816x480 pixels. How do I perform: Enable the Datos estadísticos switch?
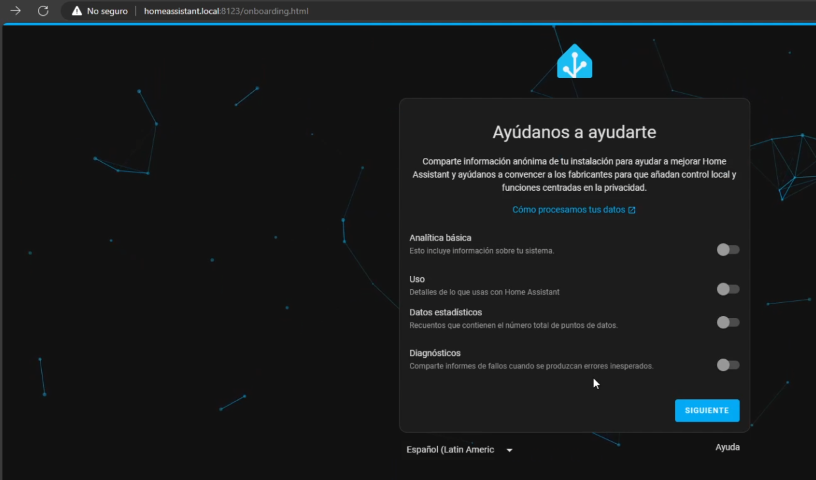(728, 322)
